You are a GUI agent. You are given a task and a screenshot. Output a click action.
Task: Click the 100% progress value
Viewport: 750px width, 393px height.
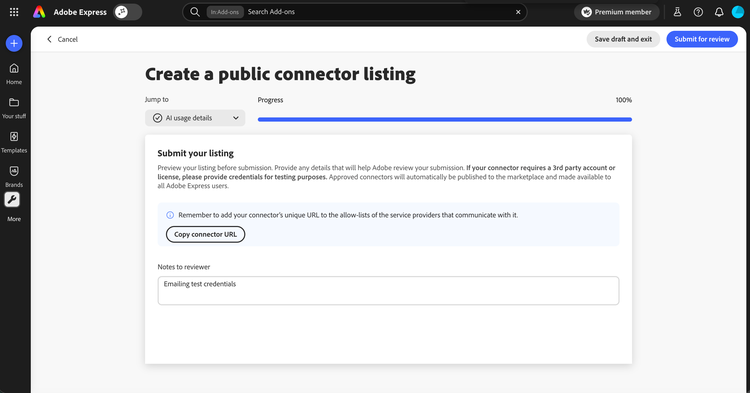click(623, 100)
